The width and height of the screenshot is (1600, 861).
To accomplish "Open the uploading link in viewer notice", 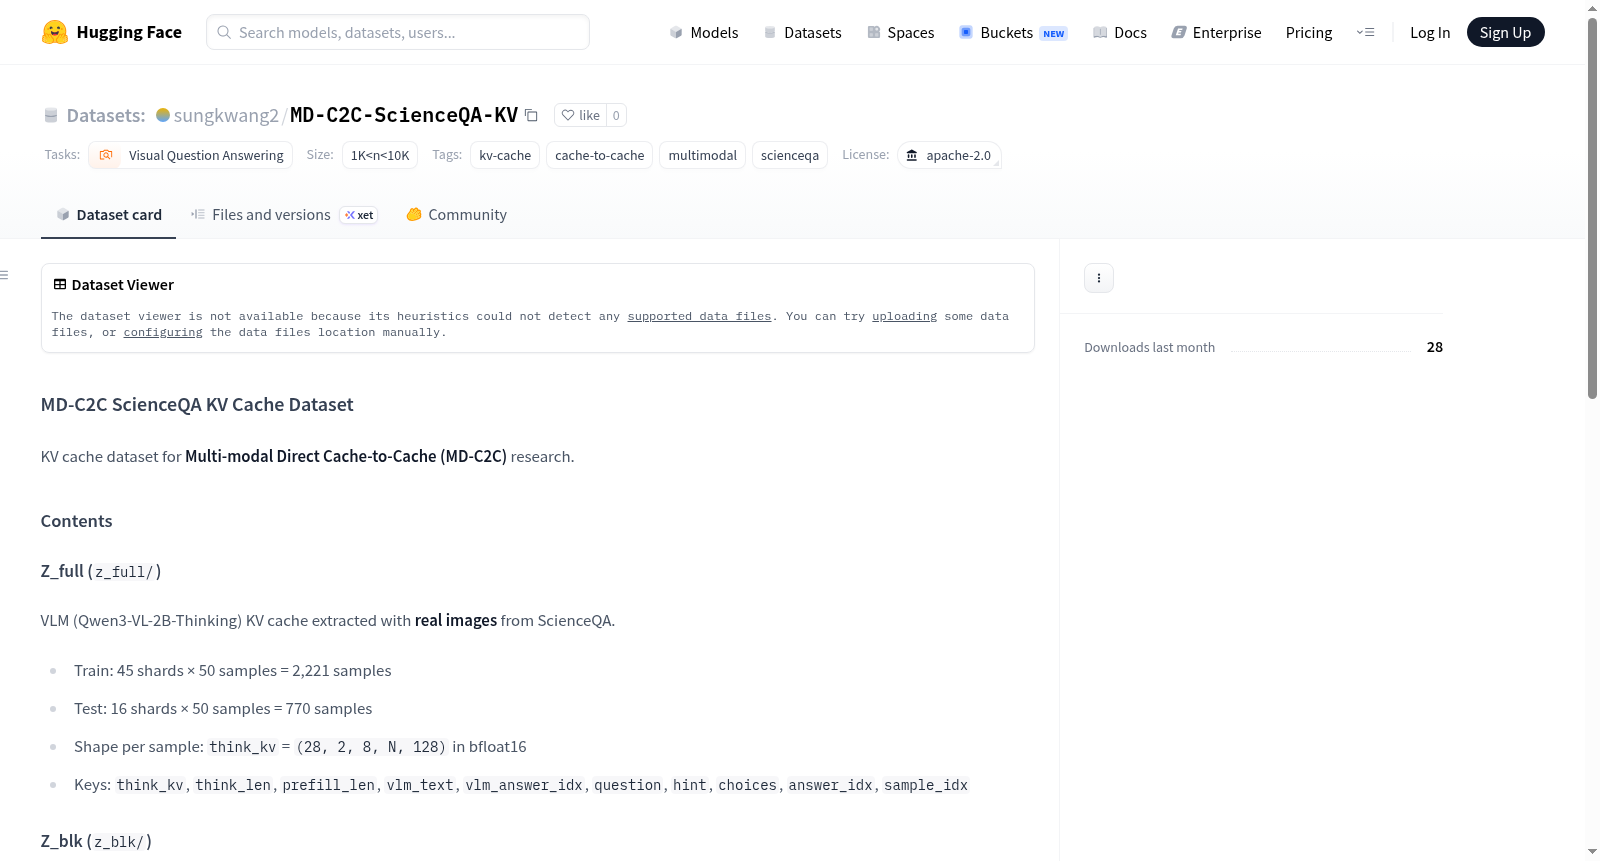I will click(904, 316).
